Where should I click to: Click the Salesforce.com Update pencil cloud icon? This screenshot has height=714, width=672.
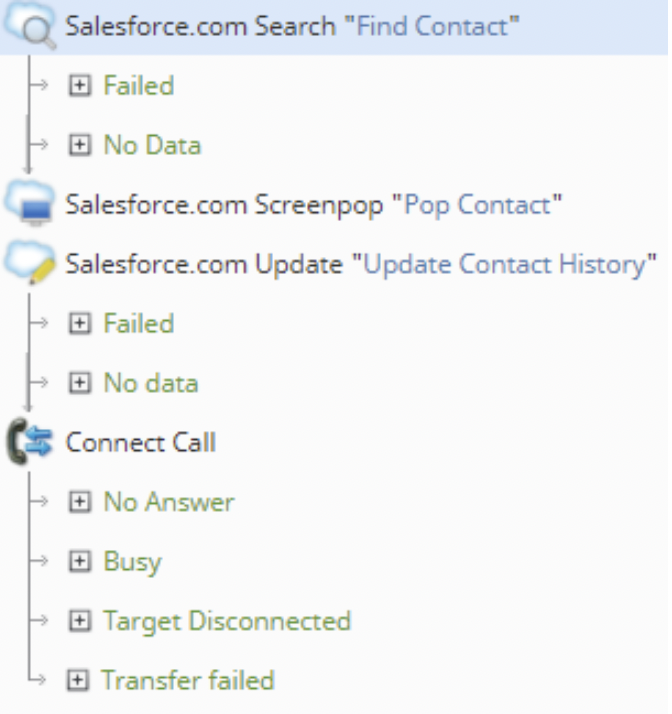coord(30,263)
